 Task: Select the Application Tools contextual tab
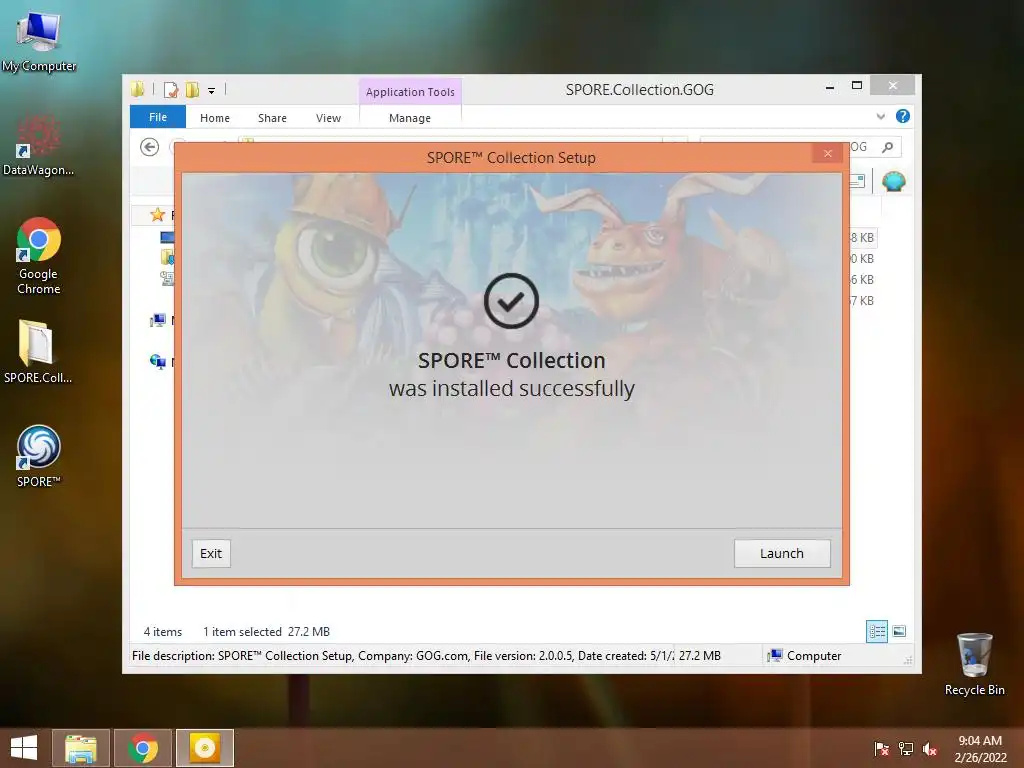(410, 91)
